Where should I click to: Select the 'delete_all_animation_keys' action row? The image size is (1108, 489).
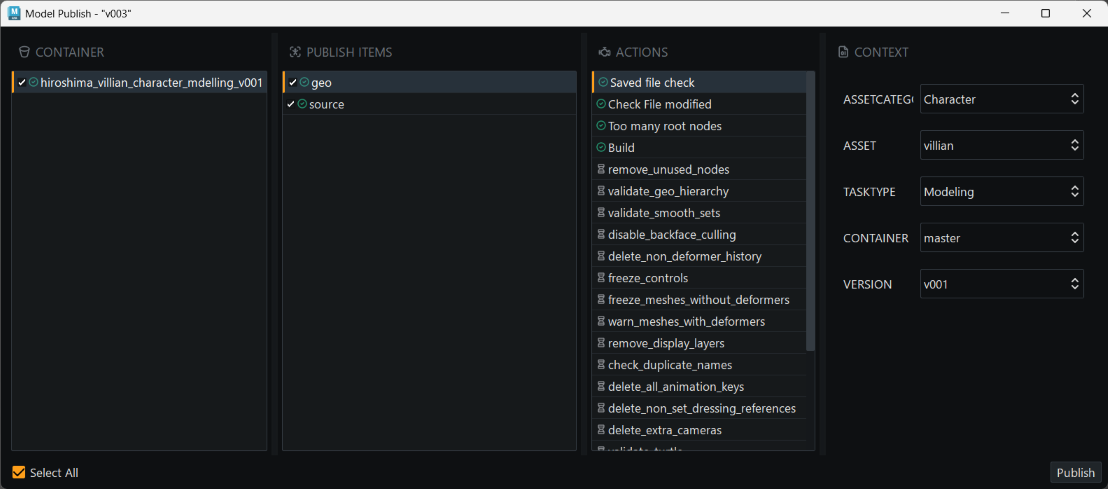pos(699,387)
